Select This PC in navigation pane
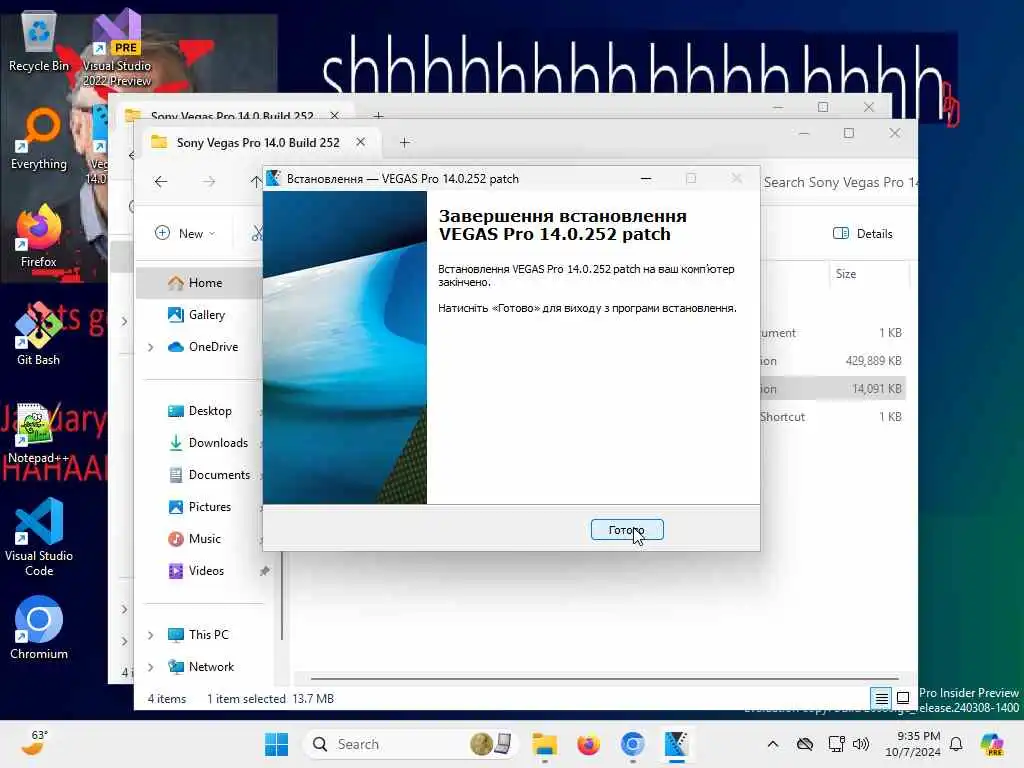This screenshot has height=768, width=1024. pyautogui.click(x=199, y=635)
